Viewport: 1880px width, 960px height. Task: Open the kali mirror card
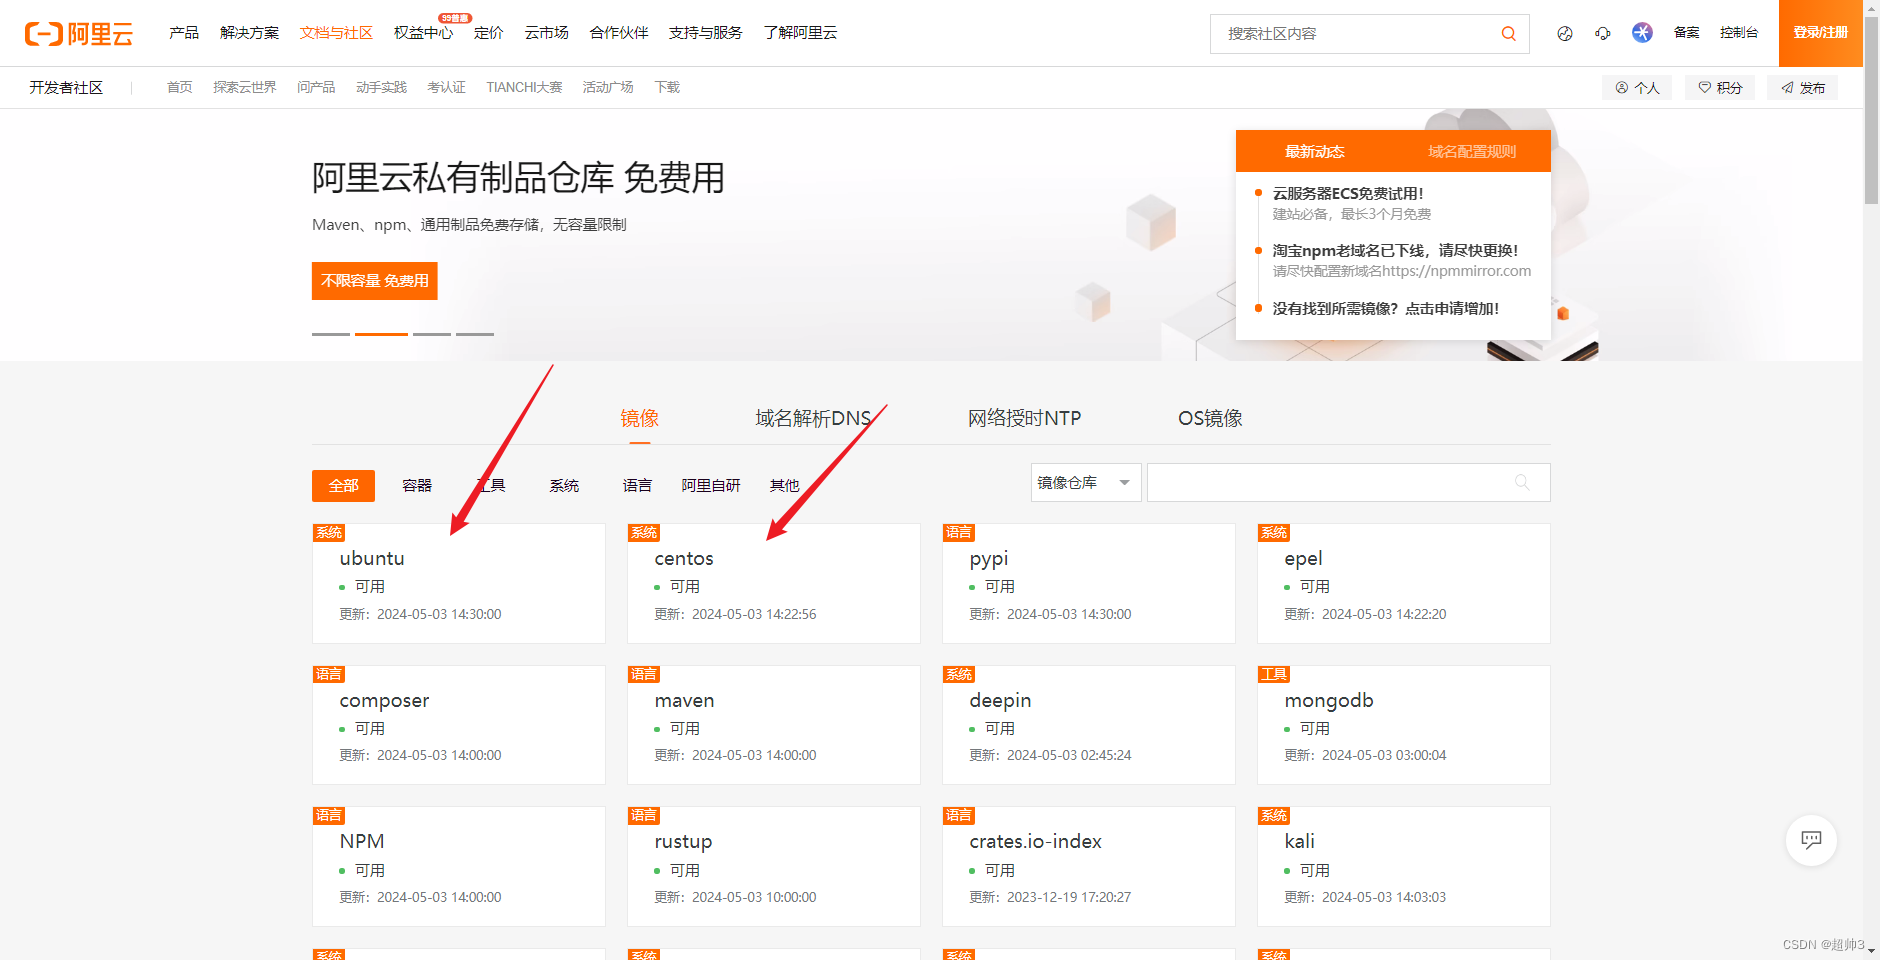pyautogui.click(x=1404, y=867)
